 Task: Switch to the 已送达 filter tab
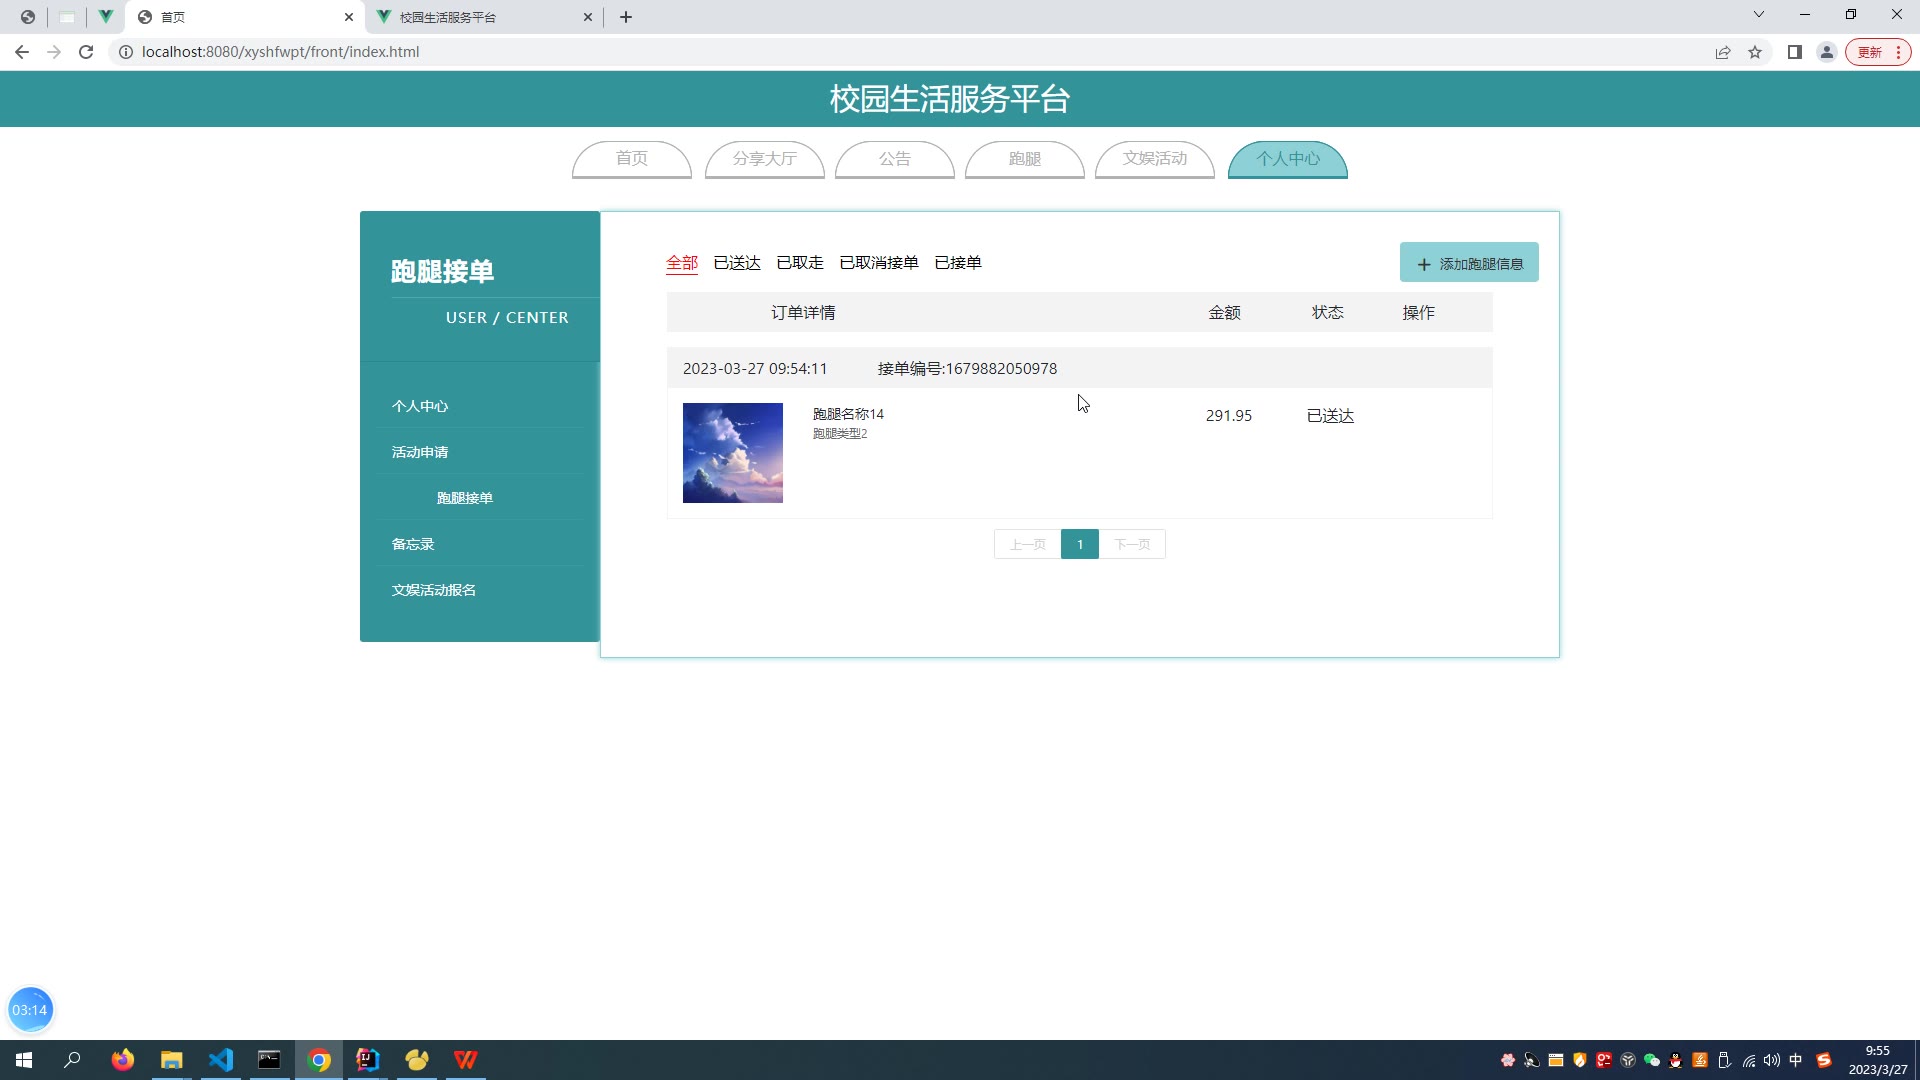[x=737, y=263]
